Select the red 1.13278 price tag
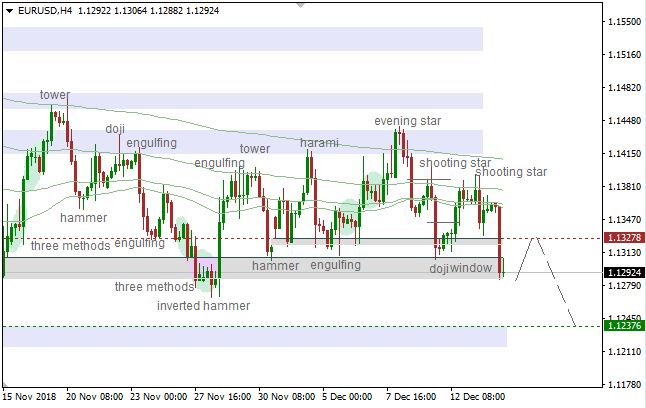Viewport: 646px width, 408px height. [x=624, y=238]
